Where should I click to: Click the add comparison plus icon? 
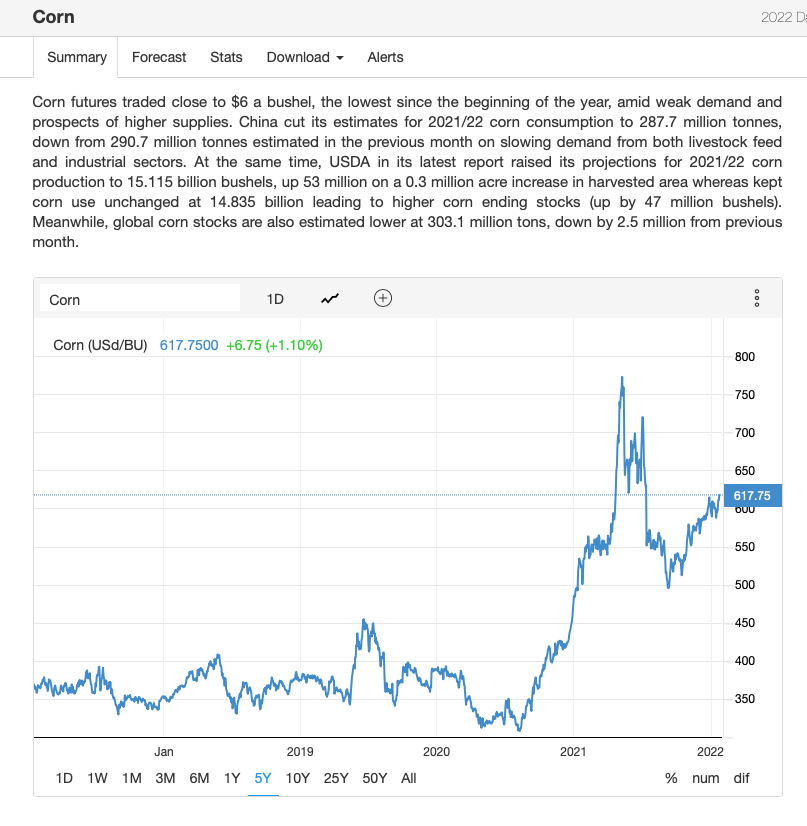382,298
